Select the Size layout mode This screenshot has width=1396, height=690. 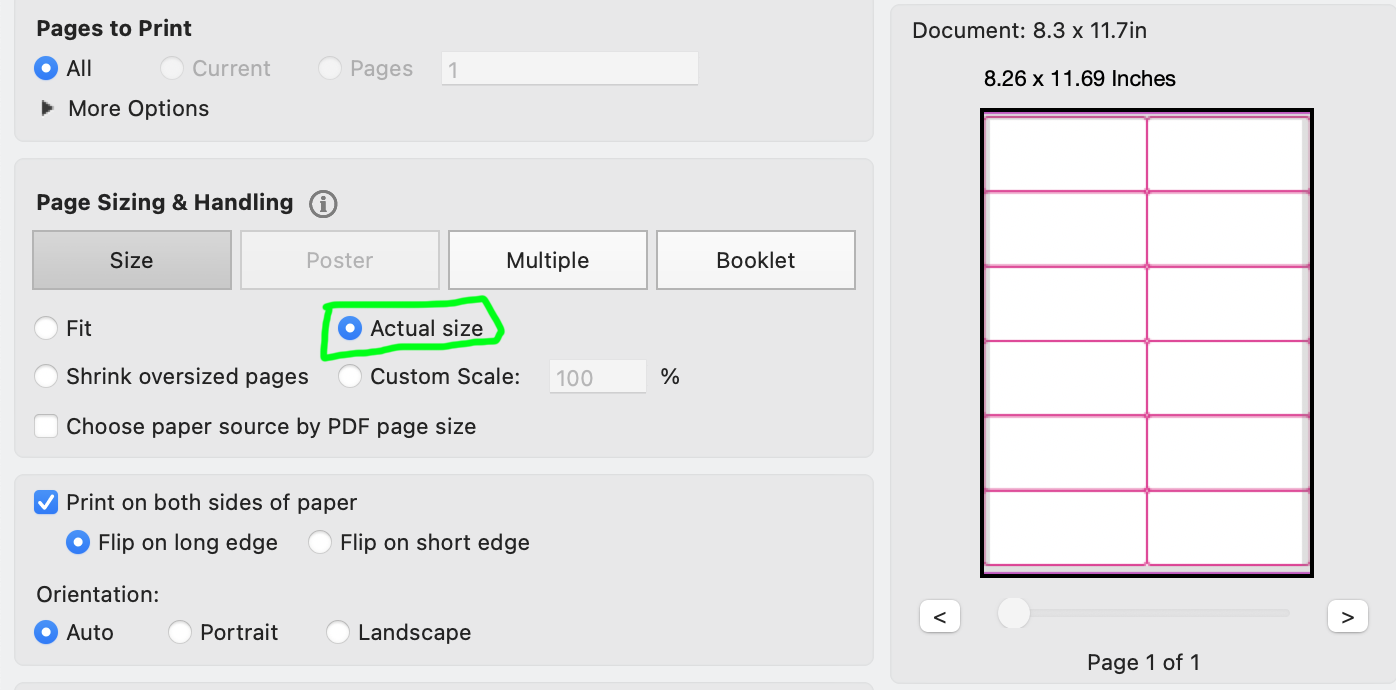tap(131, 260)
